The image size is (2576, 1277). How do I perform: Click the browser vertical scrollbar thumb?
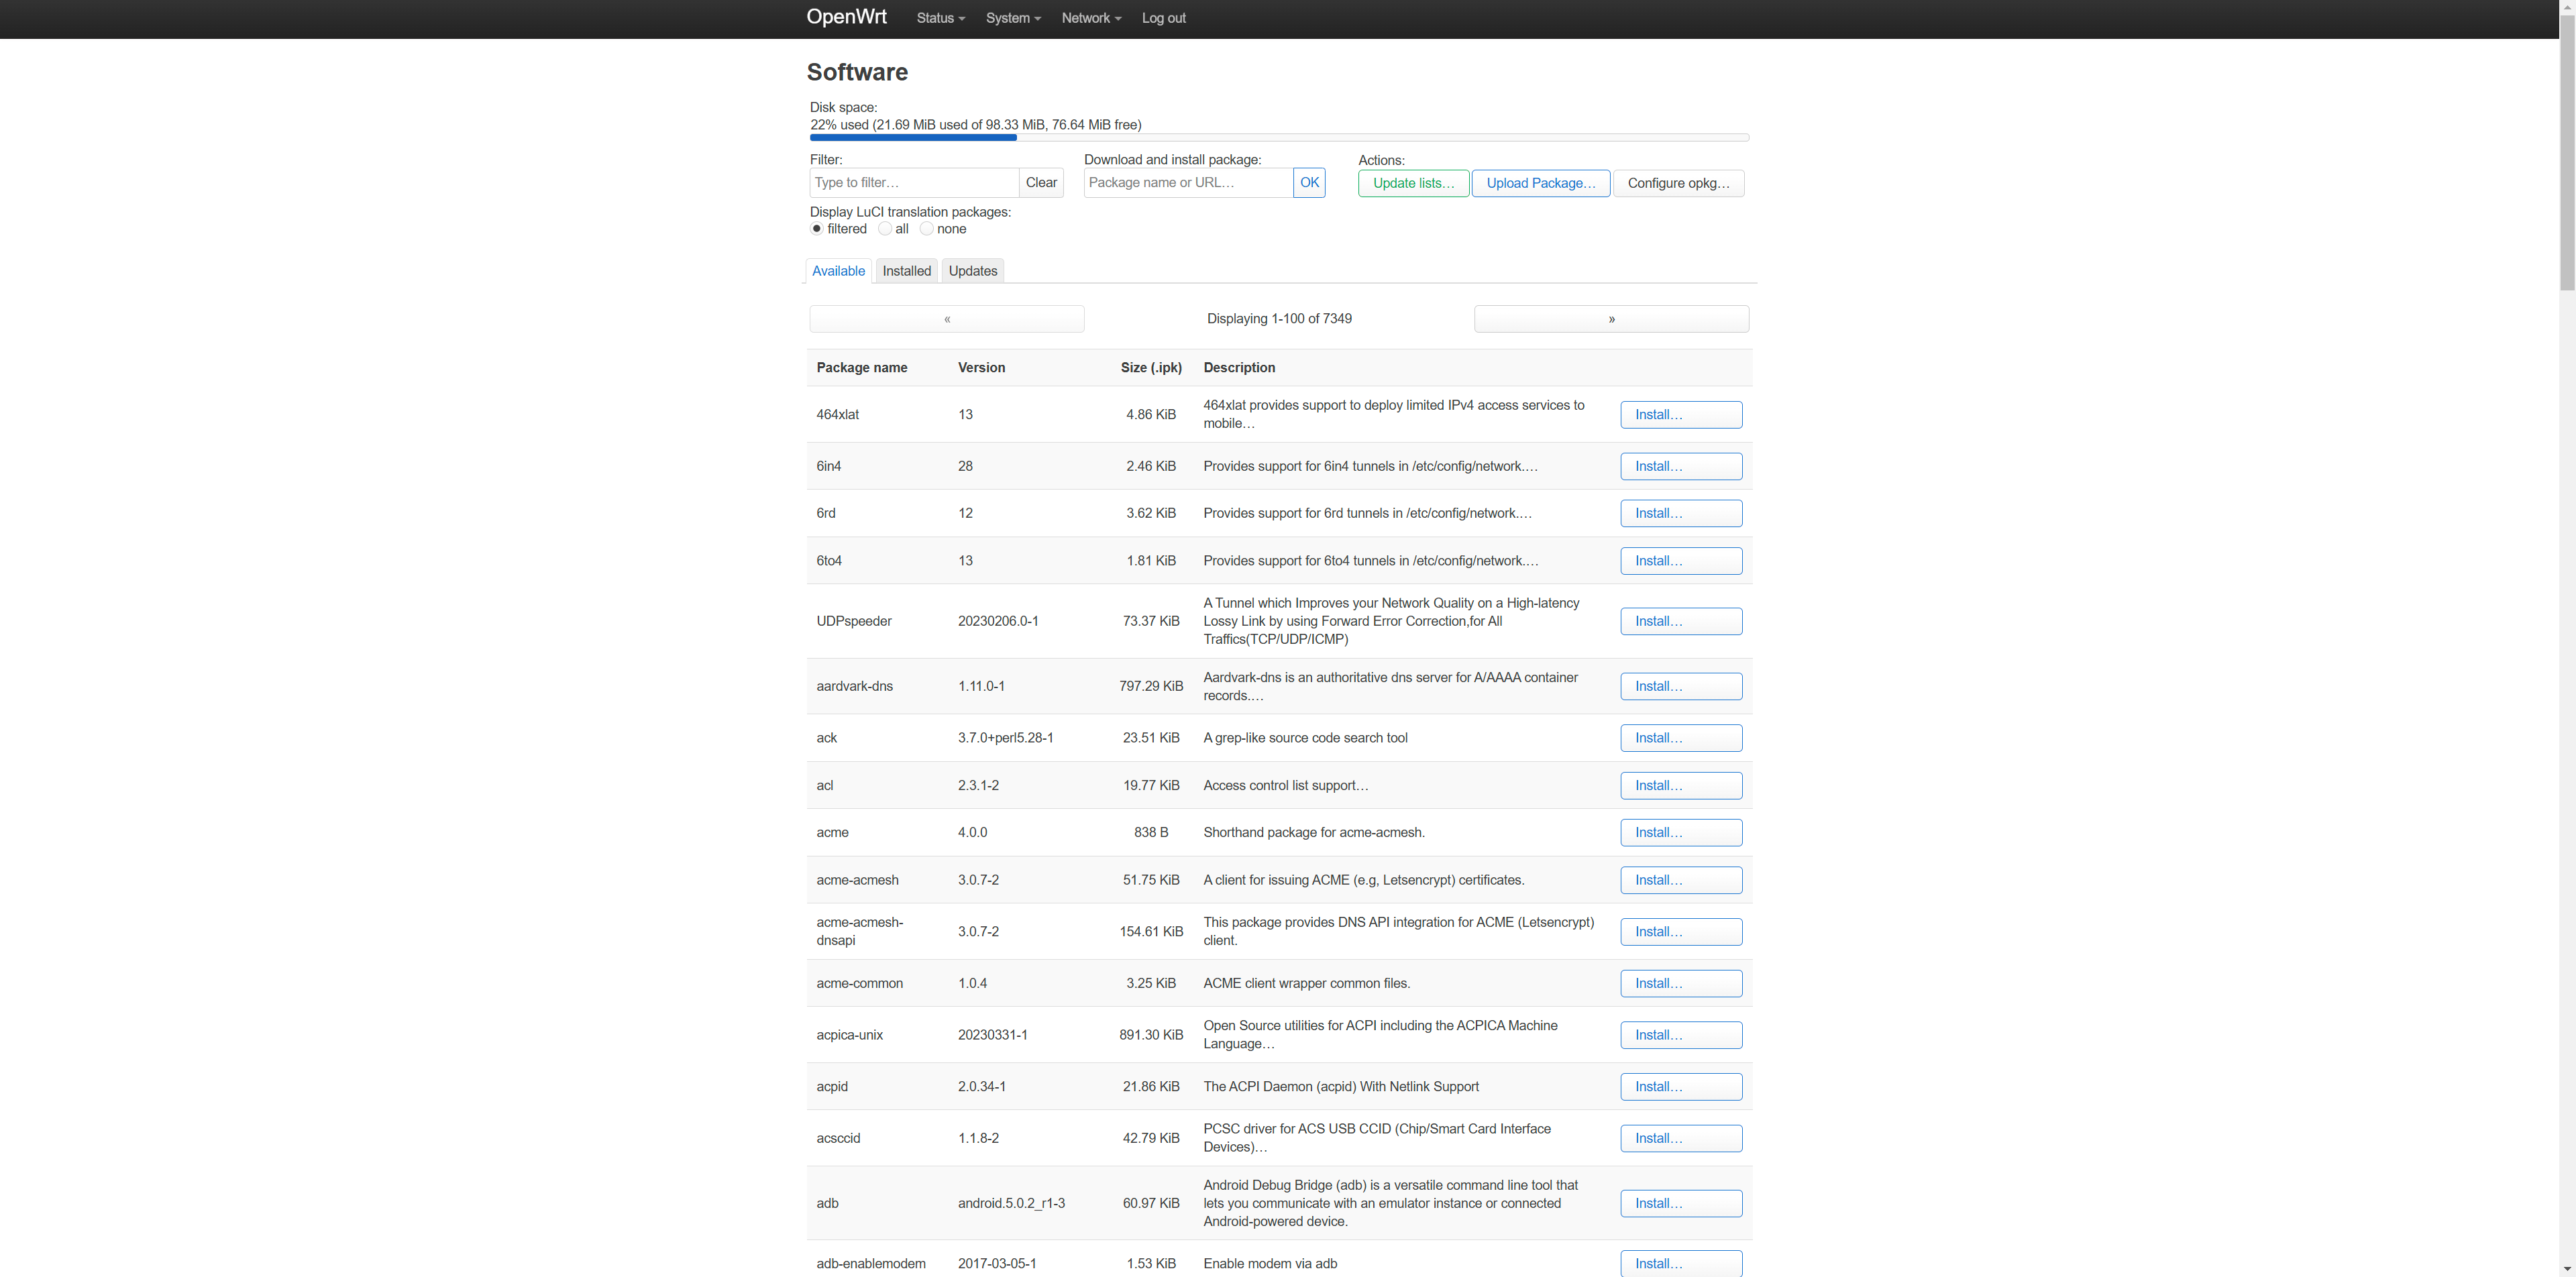(x=2567, y=152)
